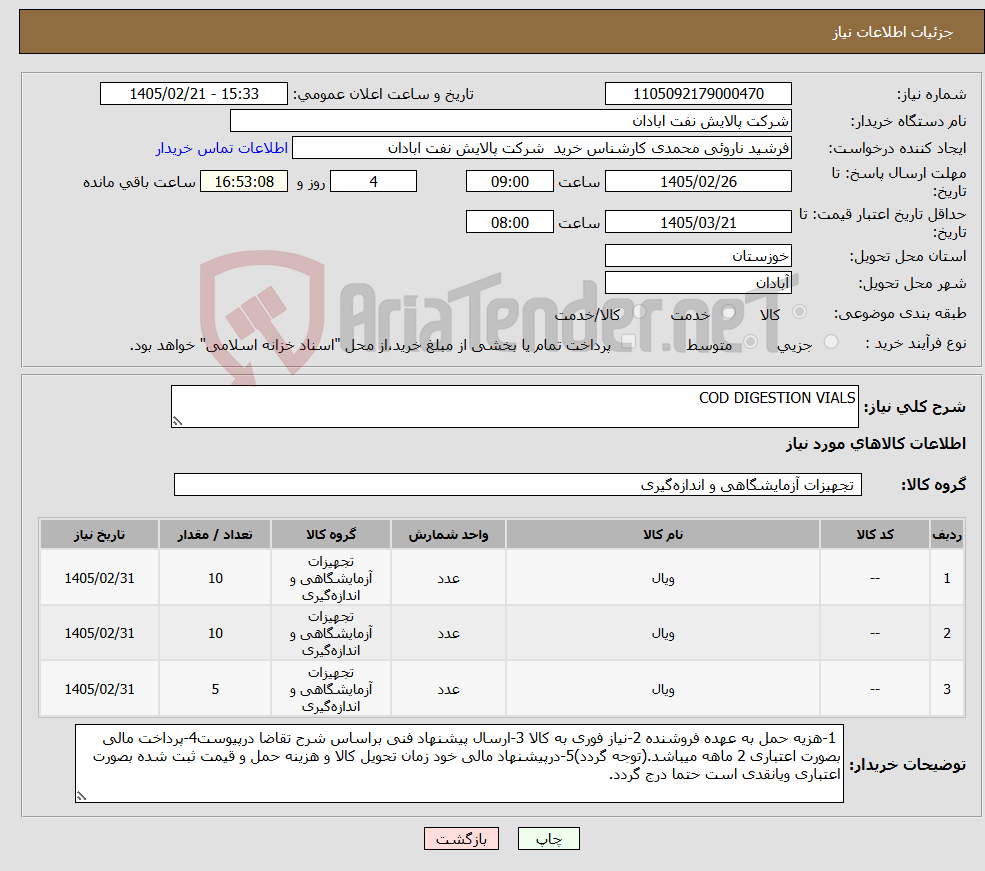The width and height of the screenshot is (985, 871).
Task: Click the ویال item name in row 1
Action: pyautogui.click(x=663, y=578)
